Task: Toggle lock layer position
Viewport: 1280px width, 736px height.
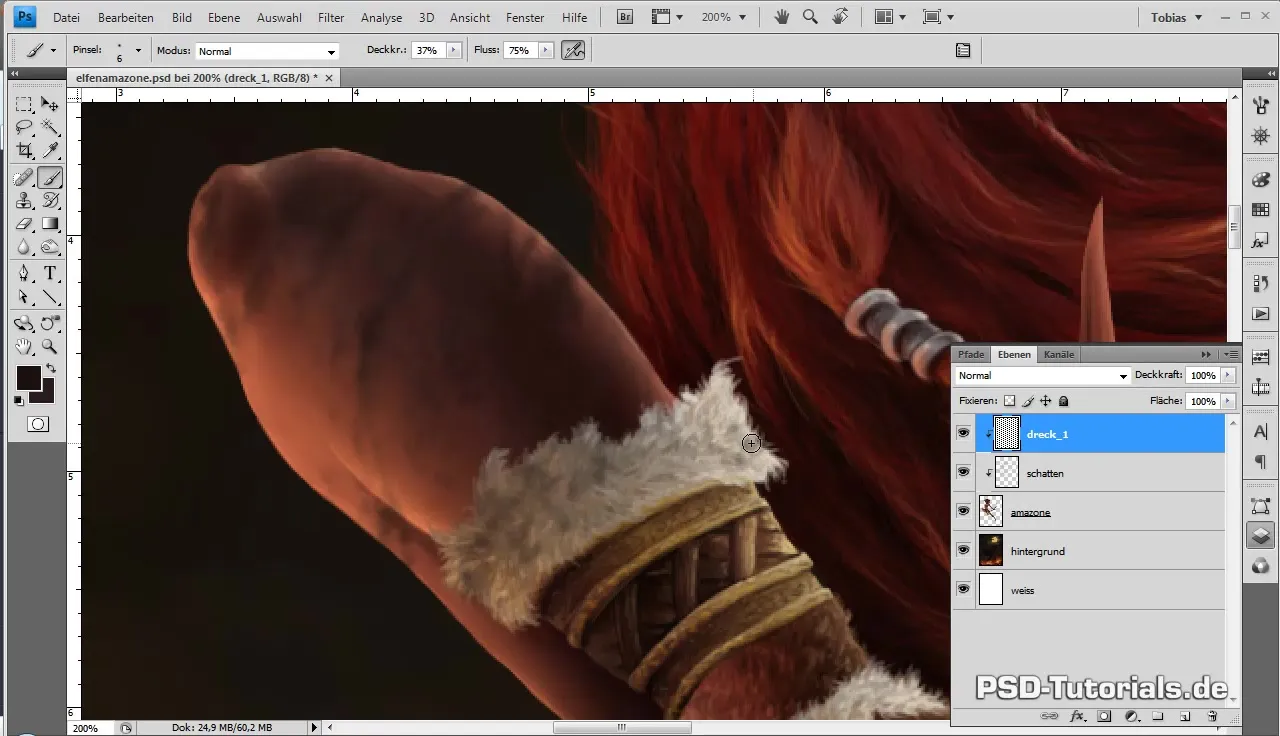Action: (x=1045, y=401)
